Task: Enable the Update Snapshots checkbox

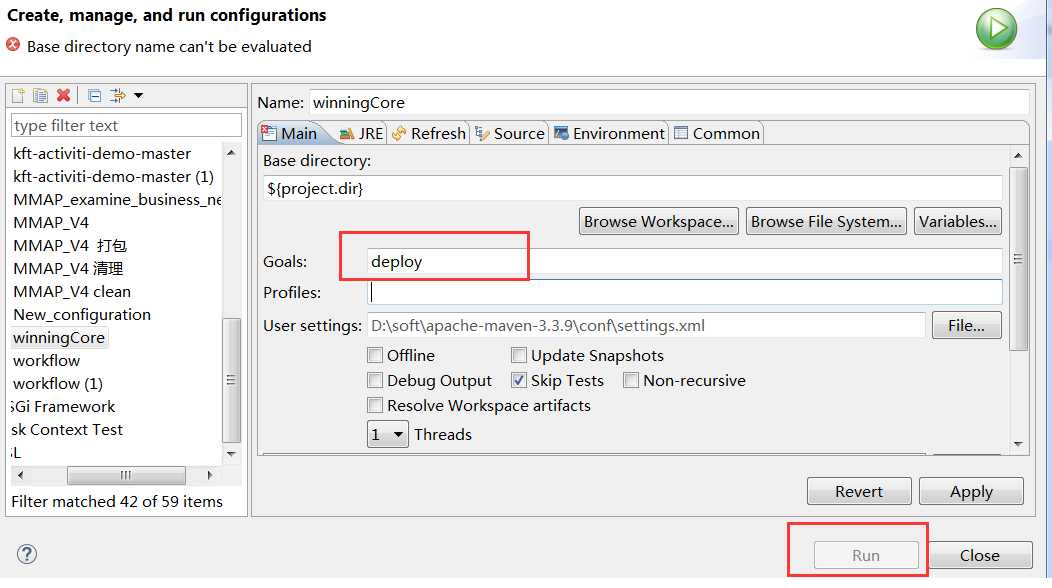Action: pos(519,354)
